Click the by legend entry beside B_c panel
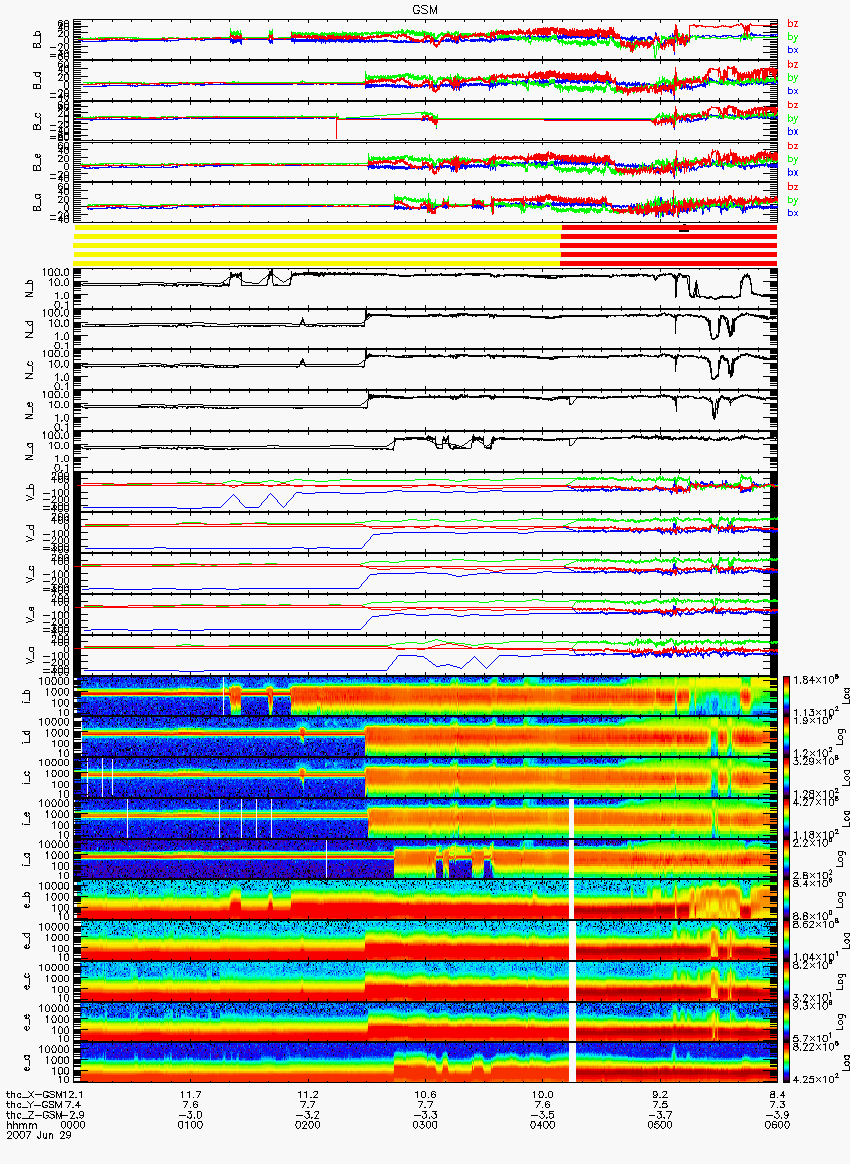850x1164 pixels. [792, 118]
